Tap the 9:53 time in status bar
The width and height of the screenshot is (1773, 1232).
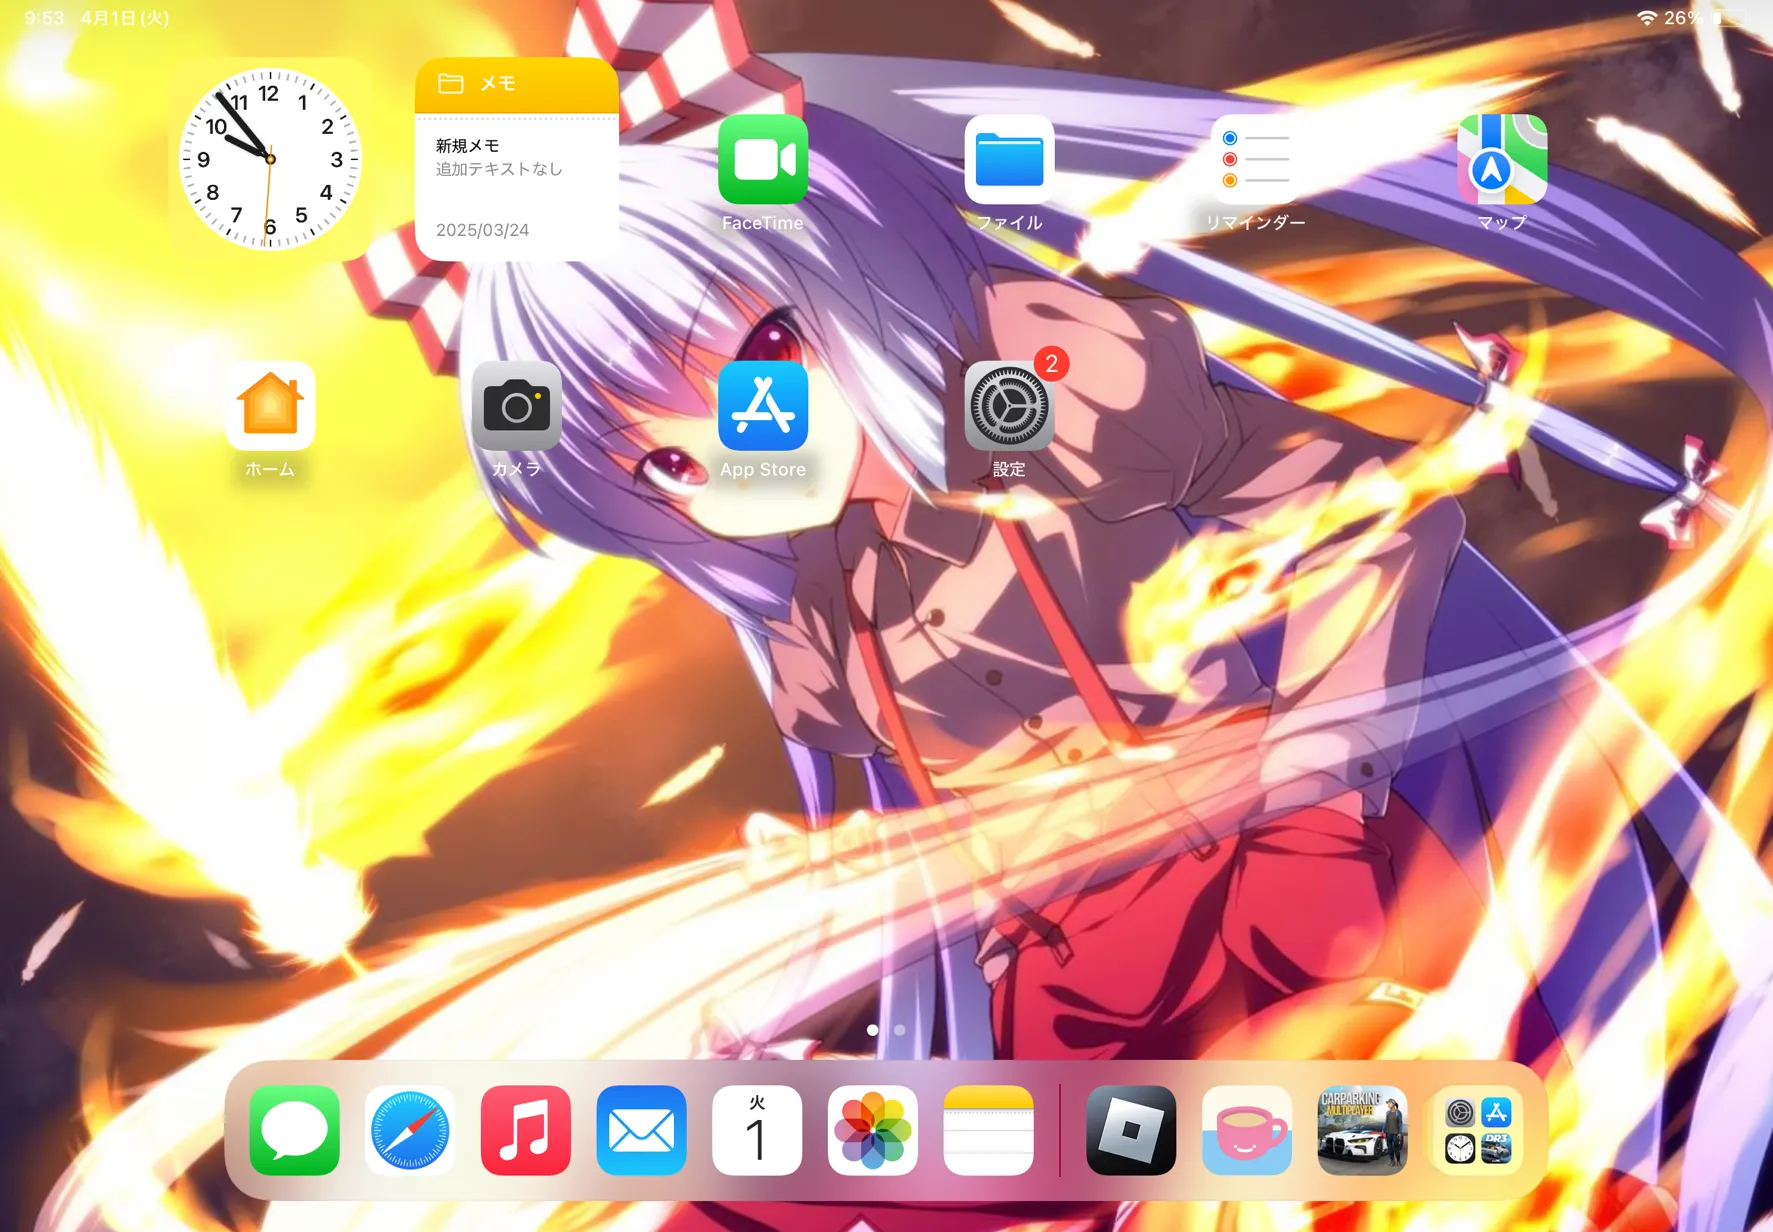coord(44,18)
